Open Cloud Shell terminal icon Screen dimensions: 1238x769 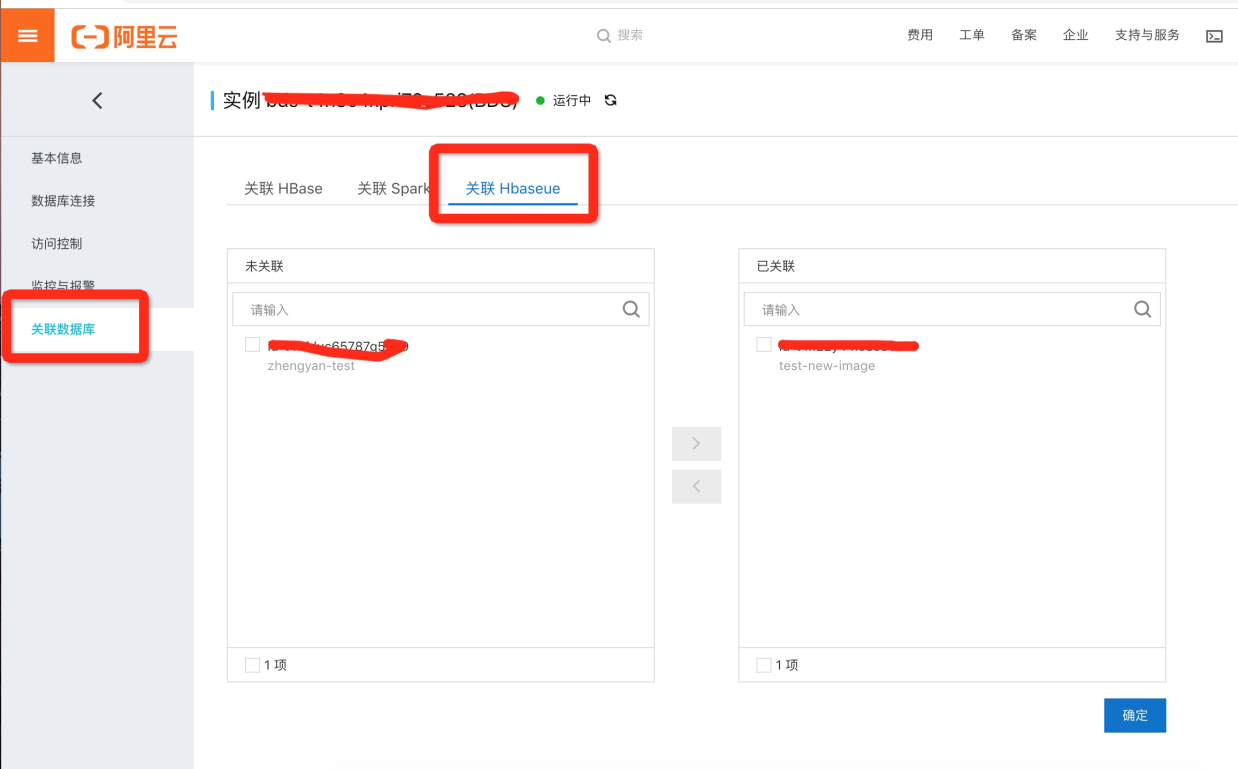click(x=1214, y=36)
